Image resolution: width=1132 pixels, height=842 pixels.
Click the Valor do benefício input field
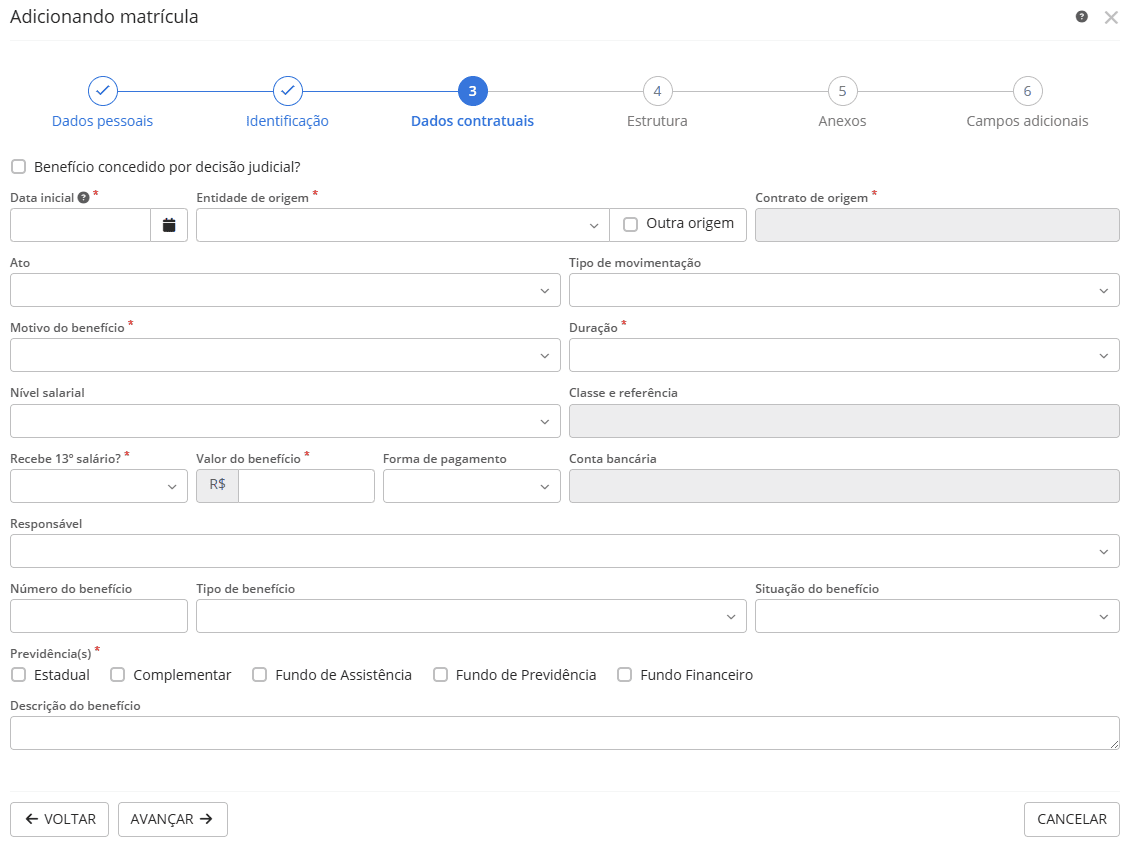click(306, 486)
